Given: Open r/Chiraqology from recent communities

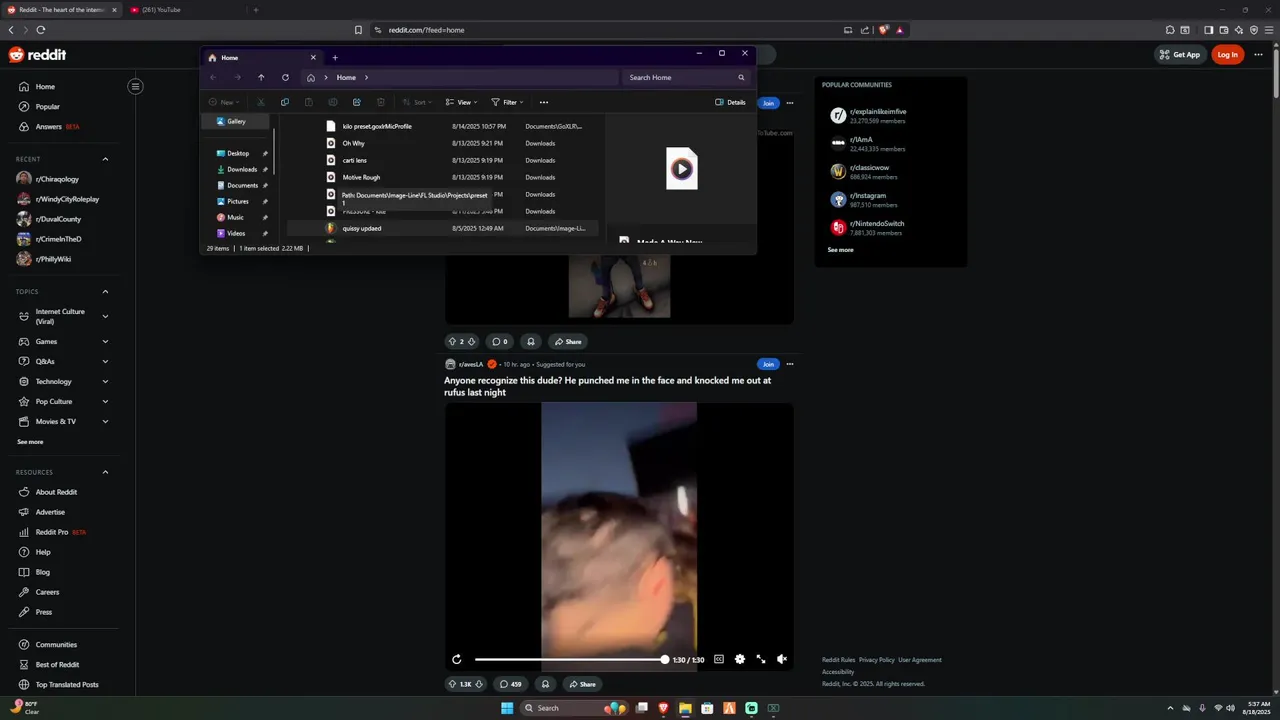Looking at the screenshot, I should (57, 179).
